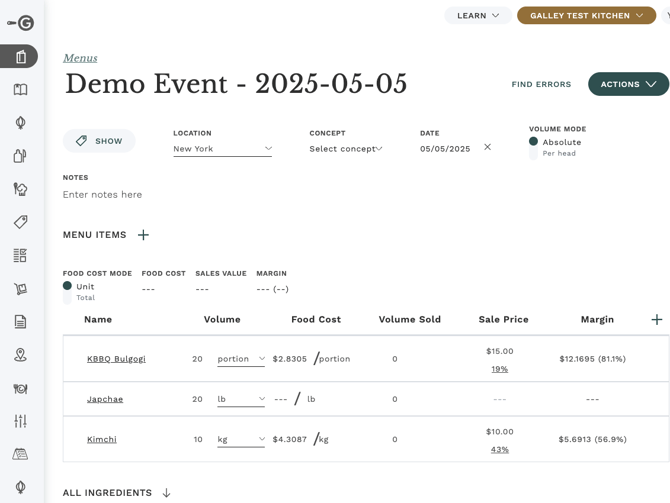This screenshot has height=503, width=670.
Task: Switch food cost mode to Total
Action: (67, 298)
